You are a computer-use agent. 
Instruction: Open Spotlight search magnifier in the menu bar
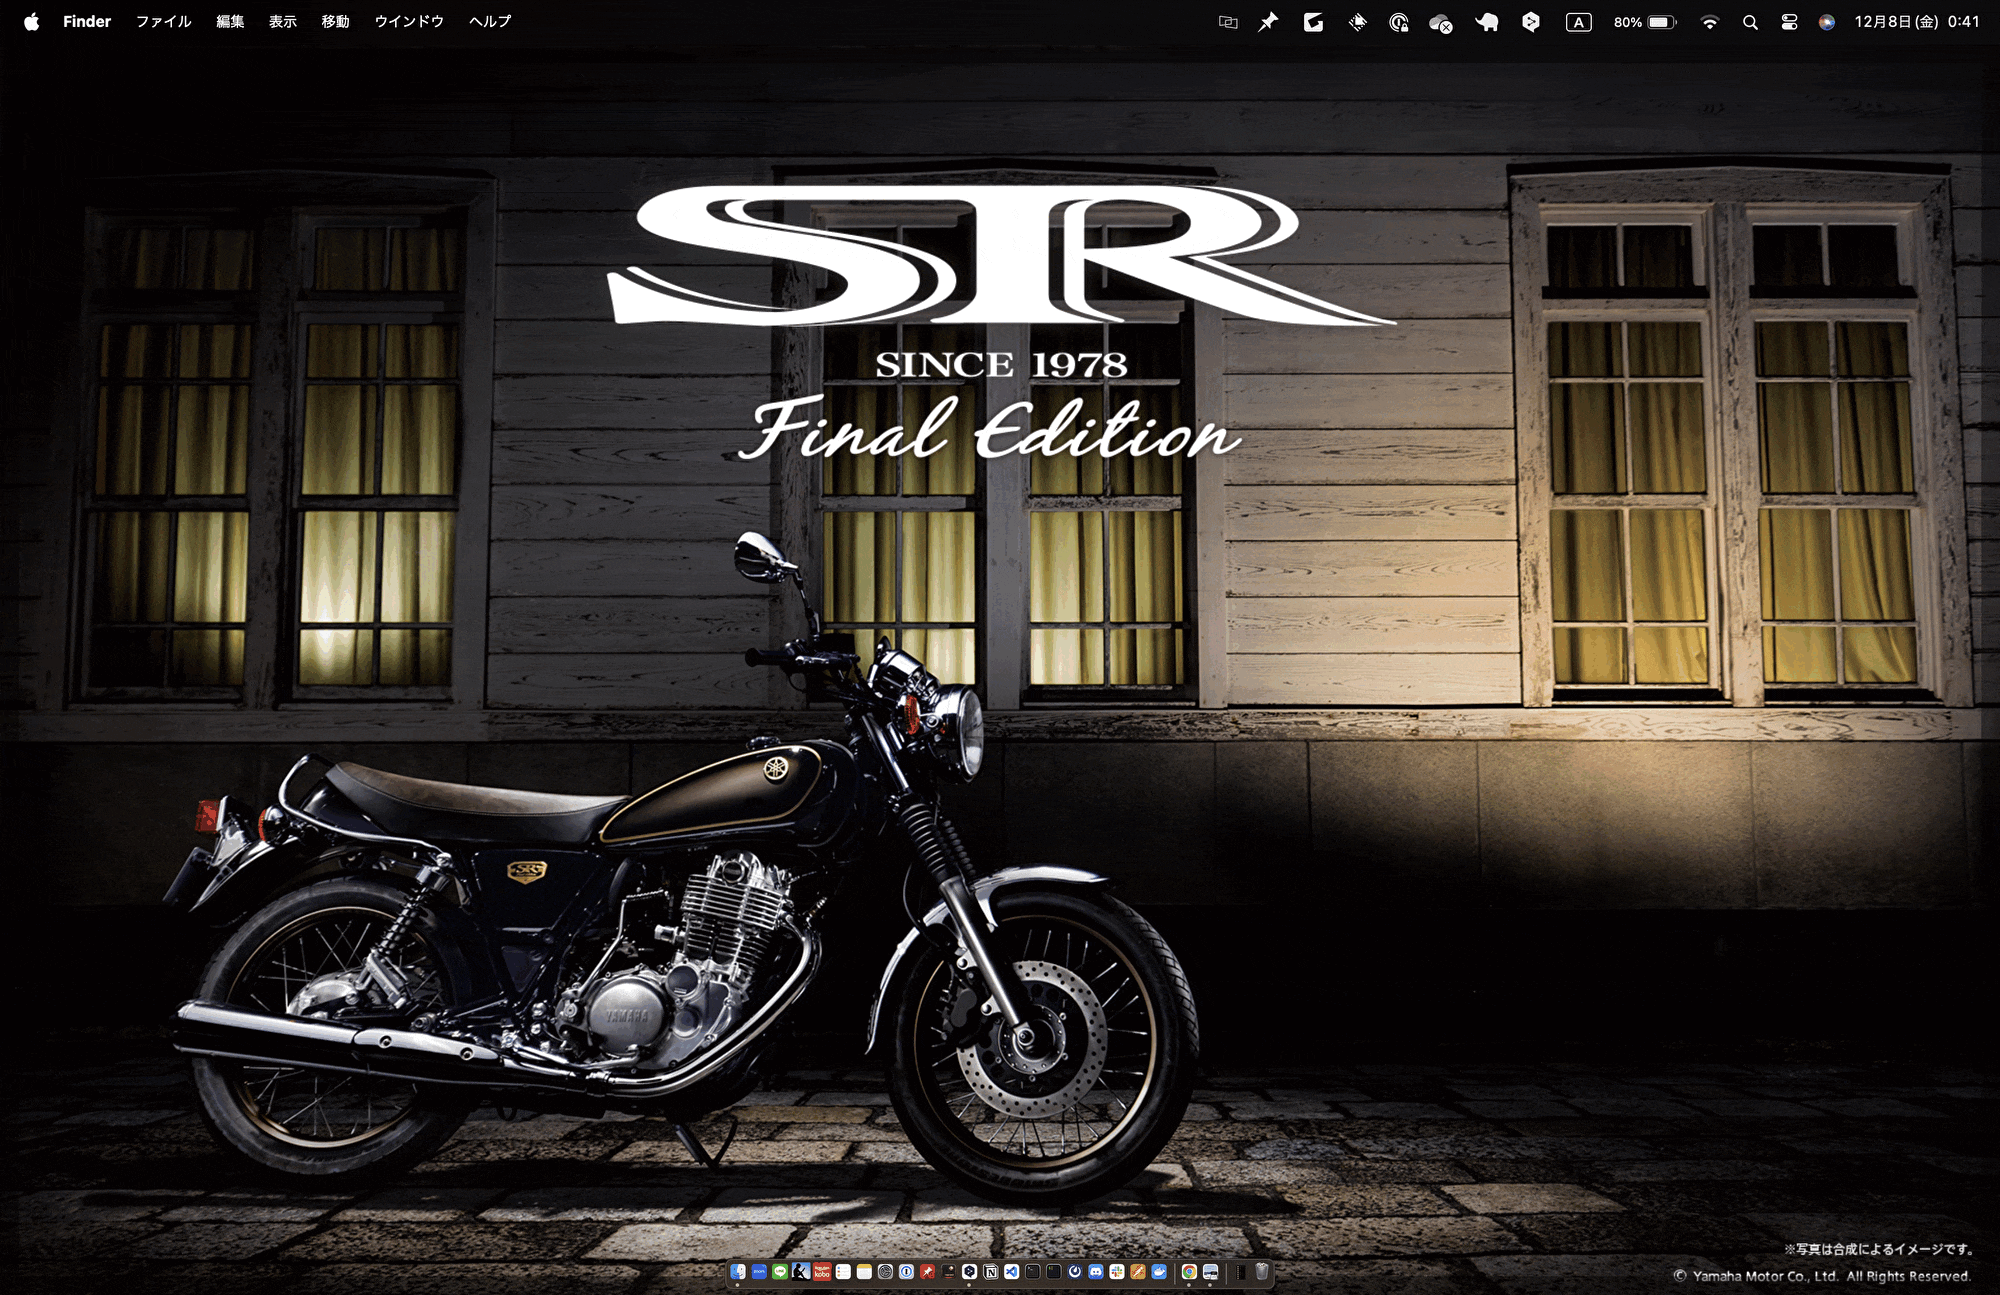1750,22
